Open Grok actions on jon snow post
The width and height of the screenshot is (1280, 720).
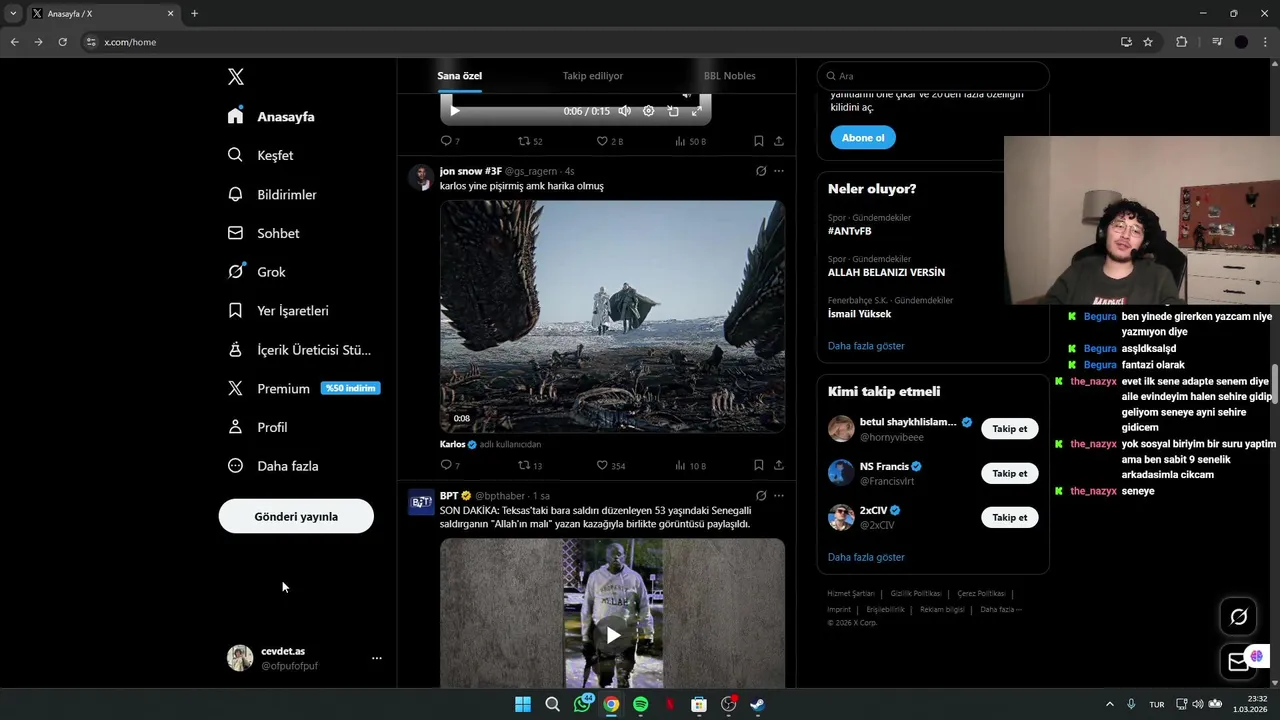[761, 171]
